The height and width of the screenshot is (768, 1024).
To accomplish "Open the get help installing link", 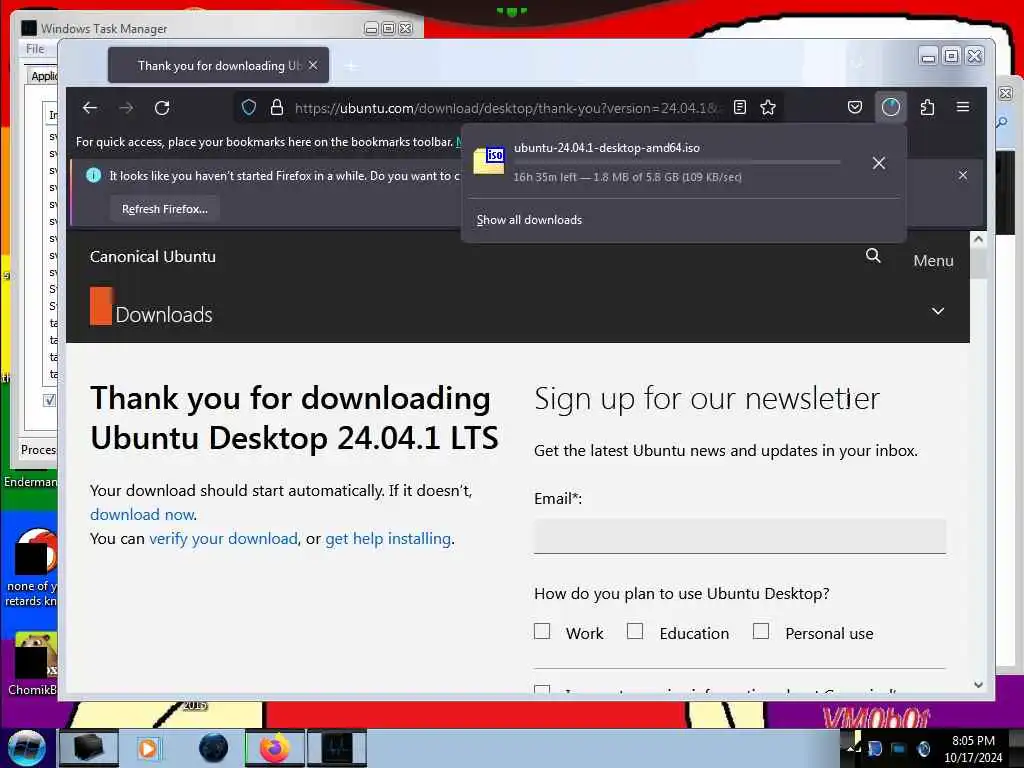I will pyautogui.click(x=388, y=539).
